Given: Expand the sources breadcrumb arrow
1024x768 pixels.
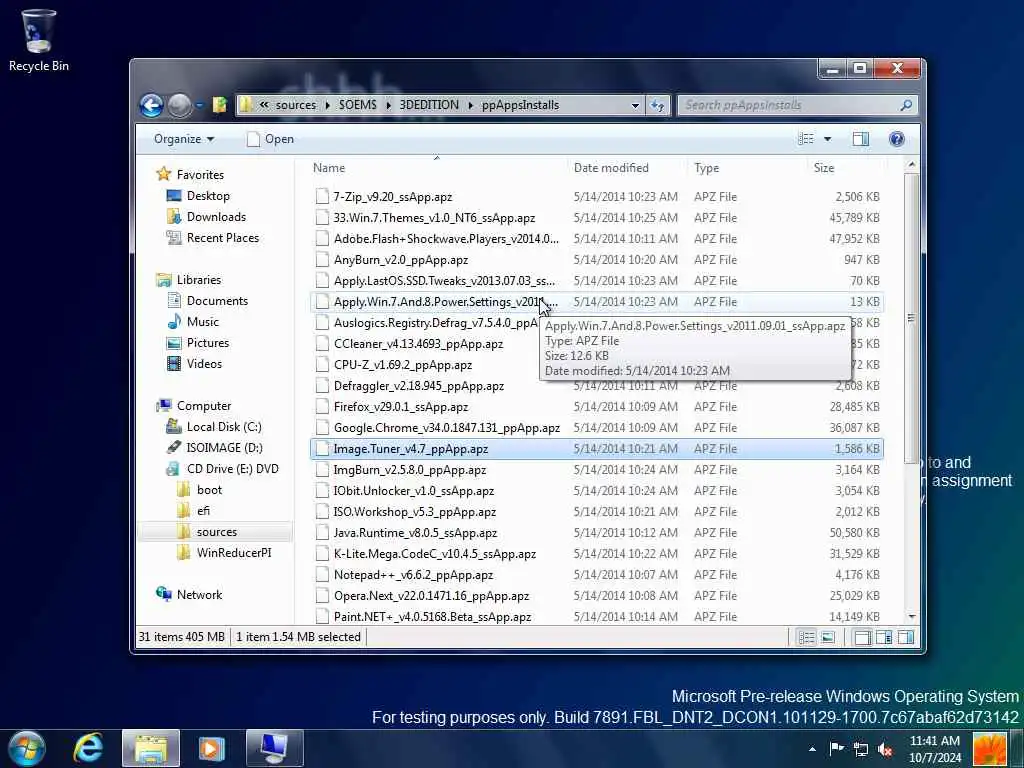Looking at the screenshot, I should click(327, 105).
